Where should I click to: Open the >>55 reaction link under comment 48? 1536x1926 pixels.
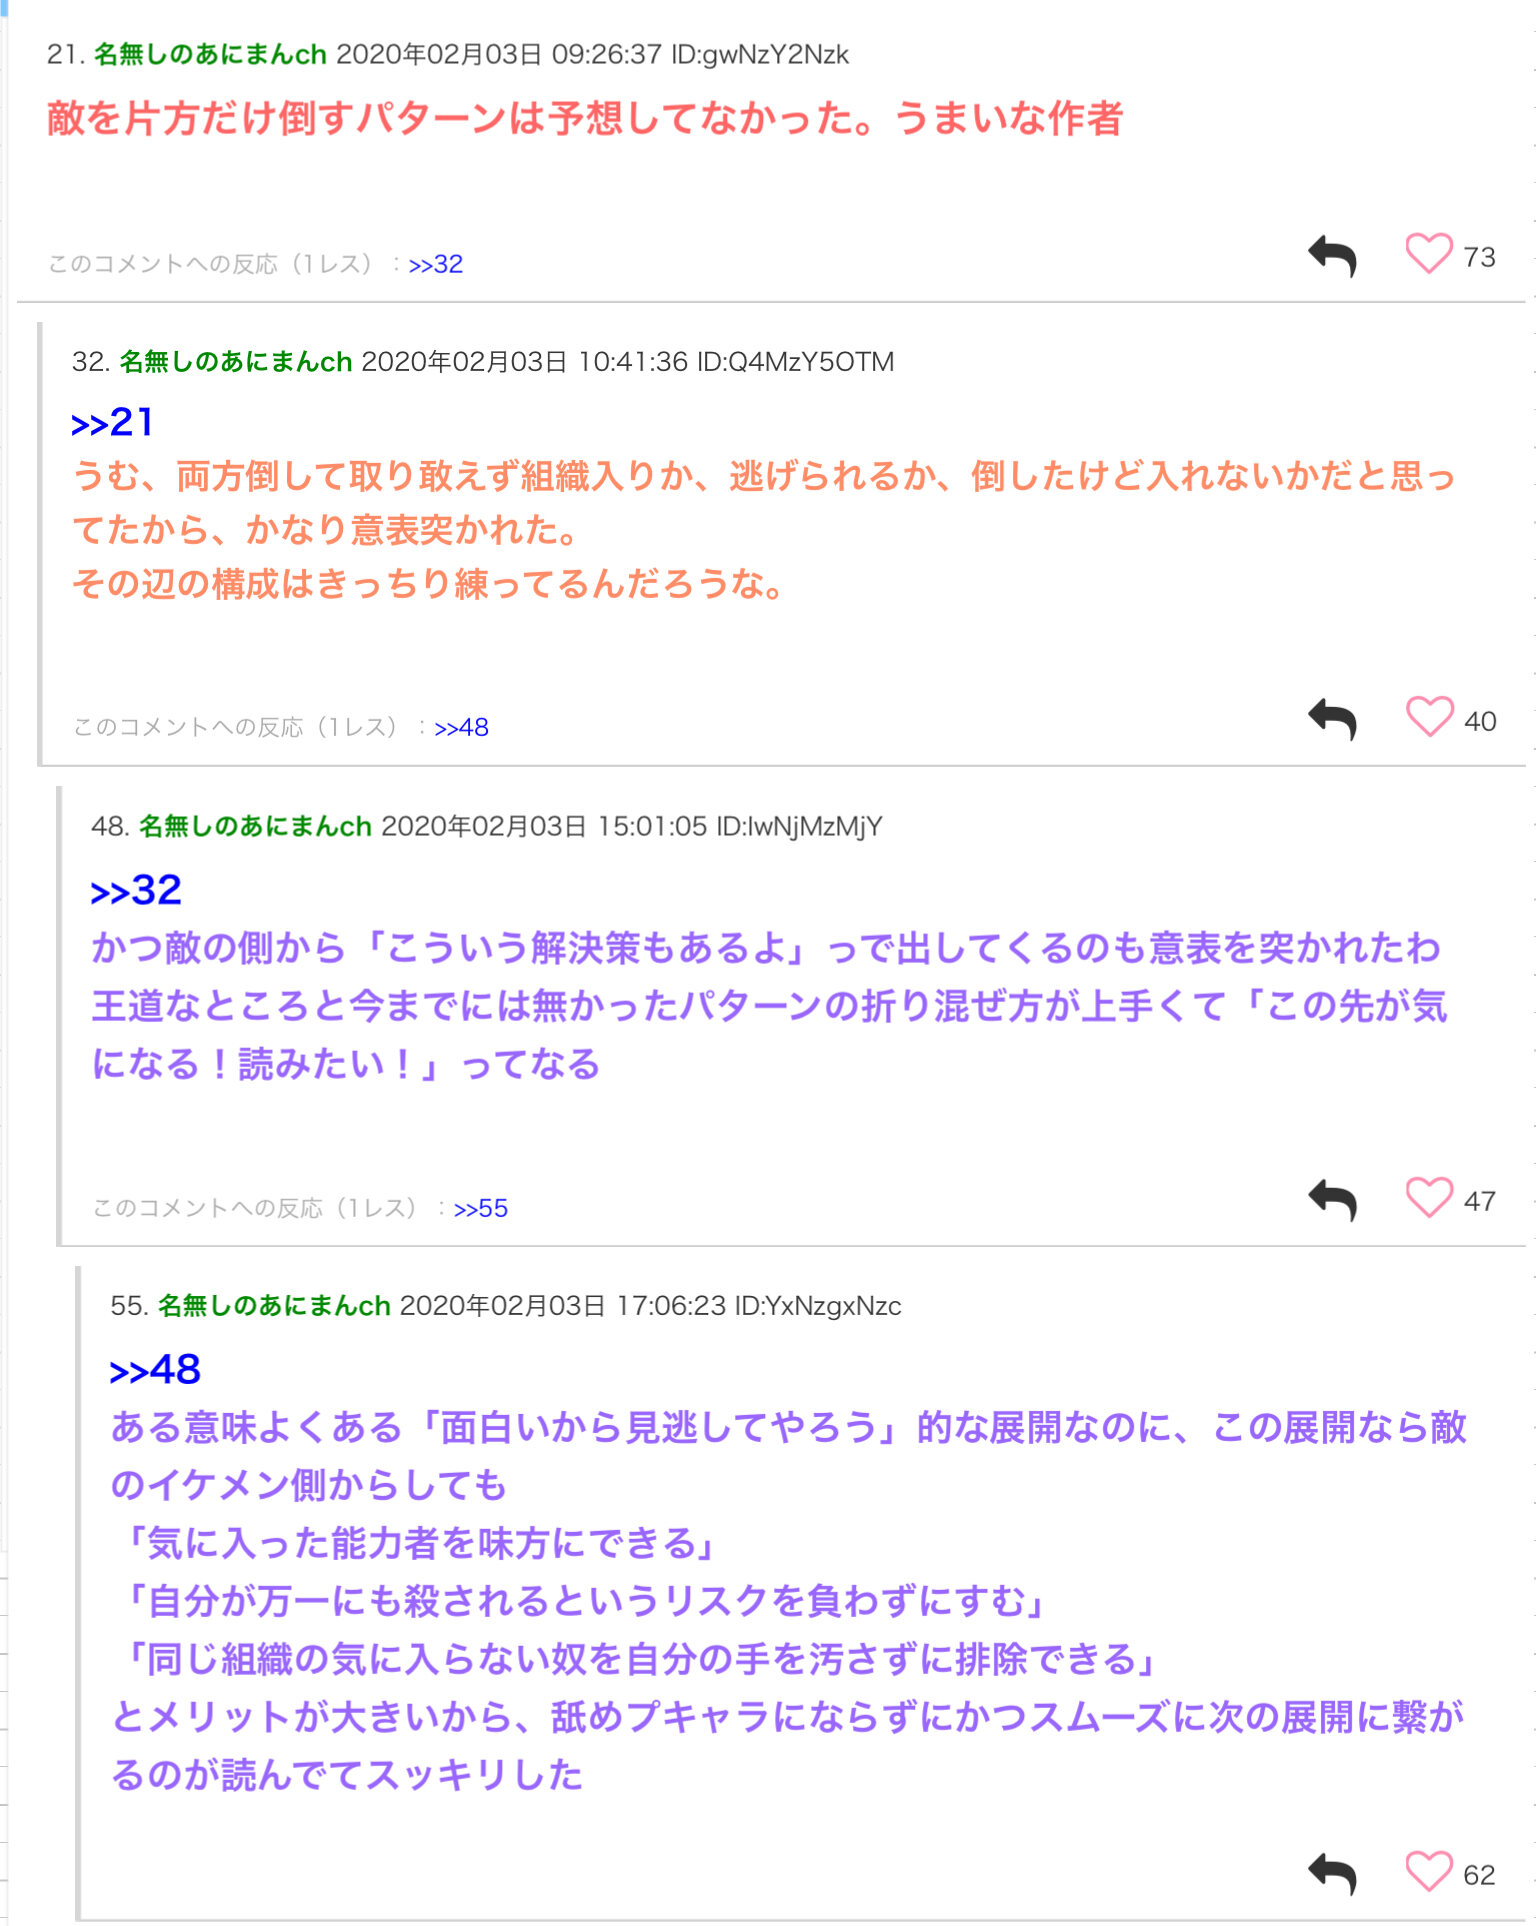point(481,1208)
